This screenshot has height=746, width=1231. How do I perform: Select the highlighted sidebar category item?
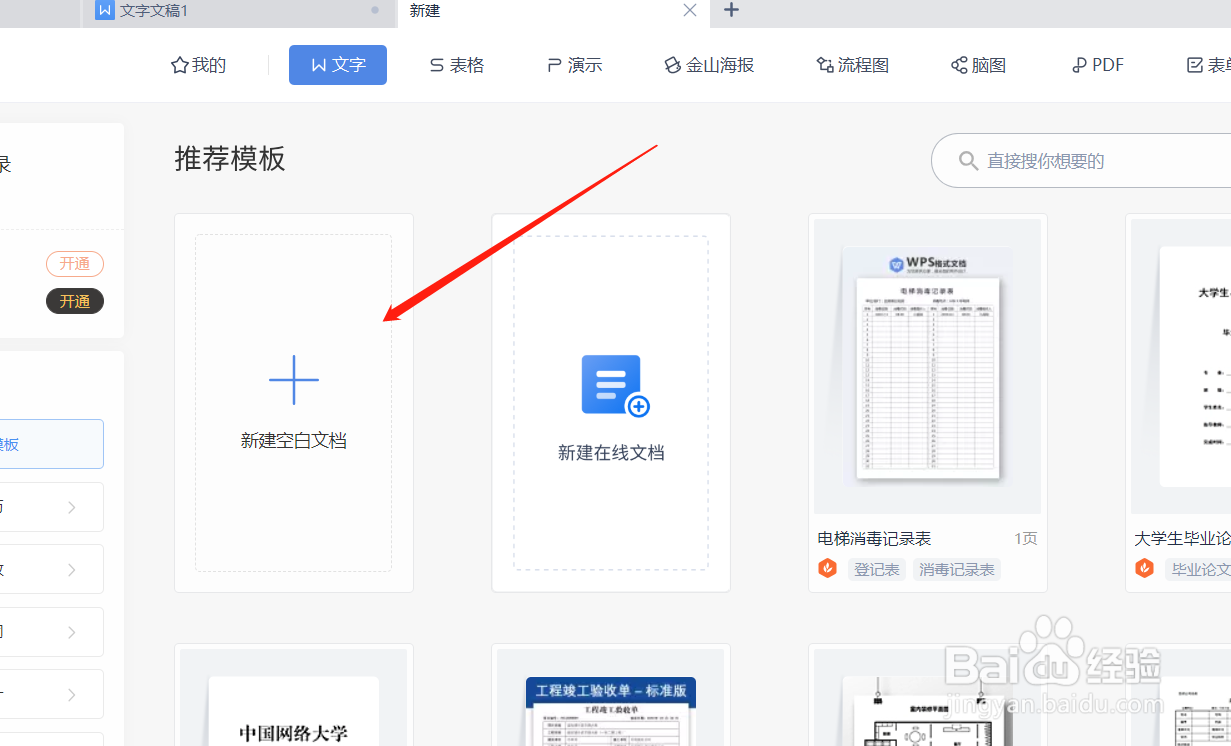coord(52,444)
